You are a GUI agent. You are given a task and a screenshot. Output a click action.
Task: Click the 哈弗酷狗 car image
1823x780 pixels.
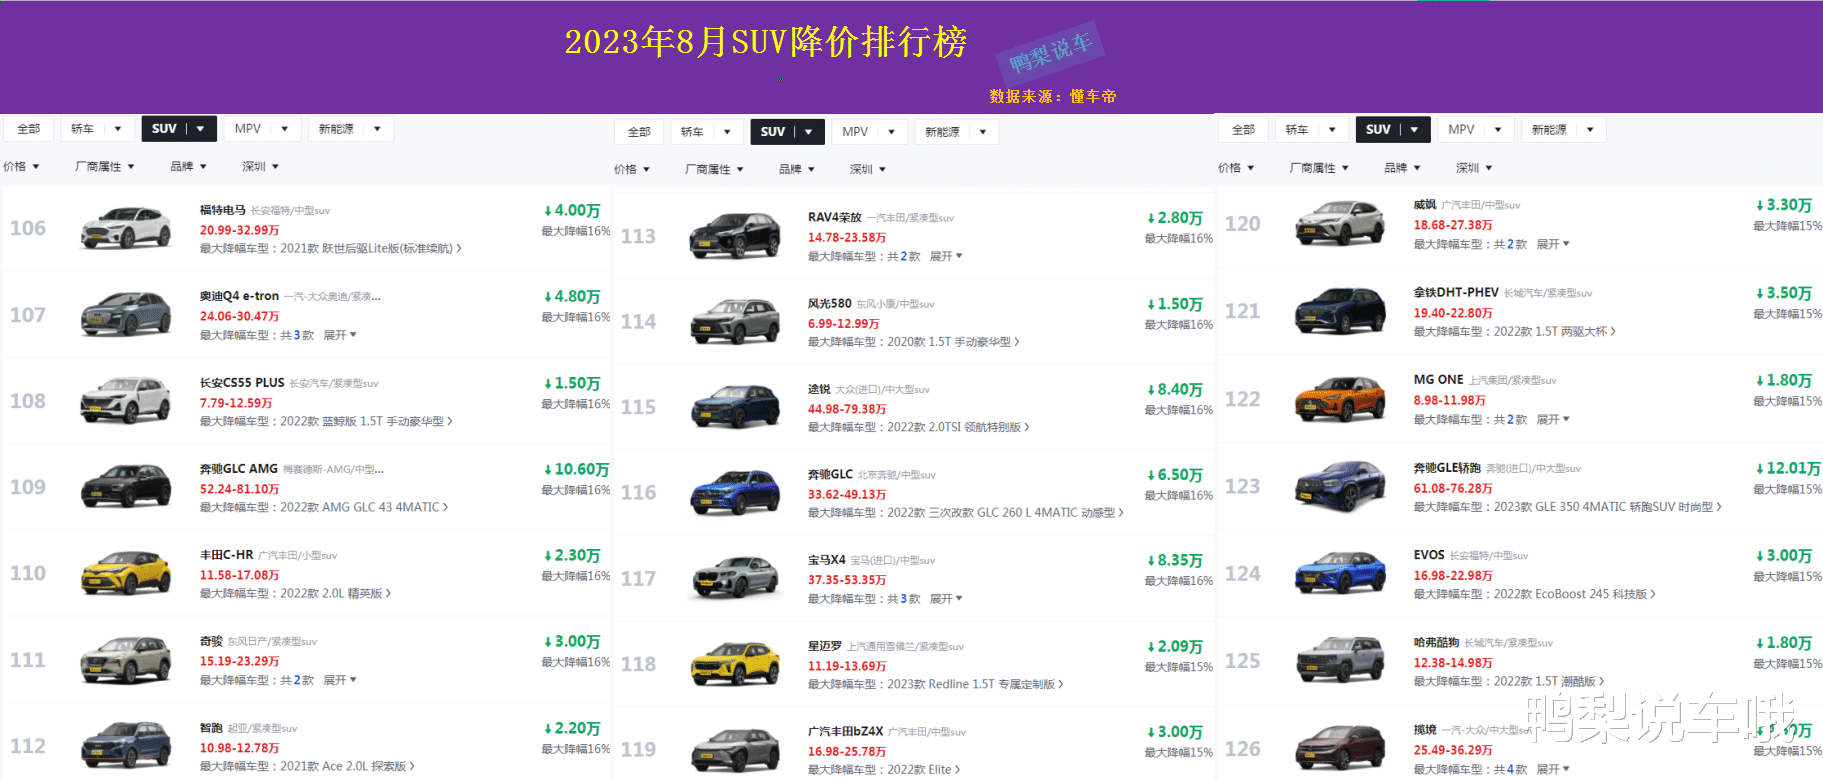click(1340, 661)
